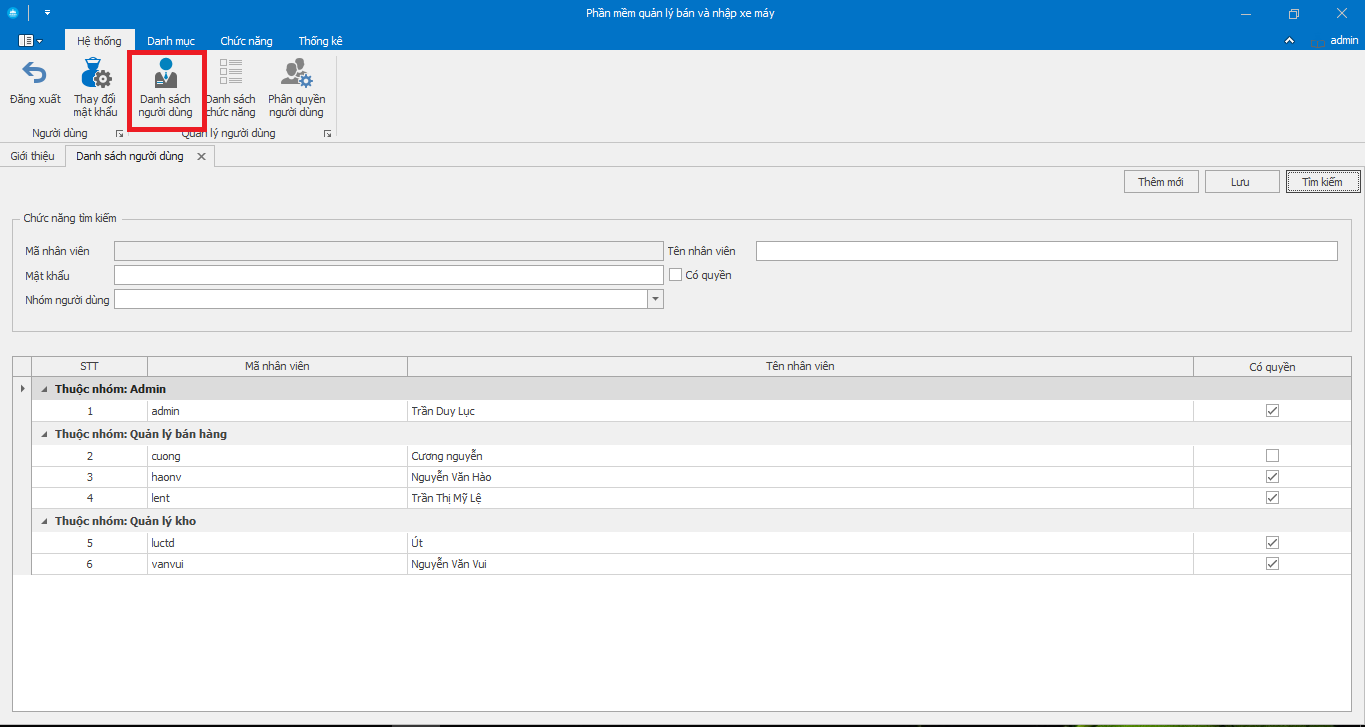Select the Nguyễn Văn Vui name cell

[x=800, y=564]
